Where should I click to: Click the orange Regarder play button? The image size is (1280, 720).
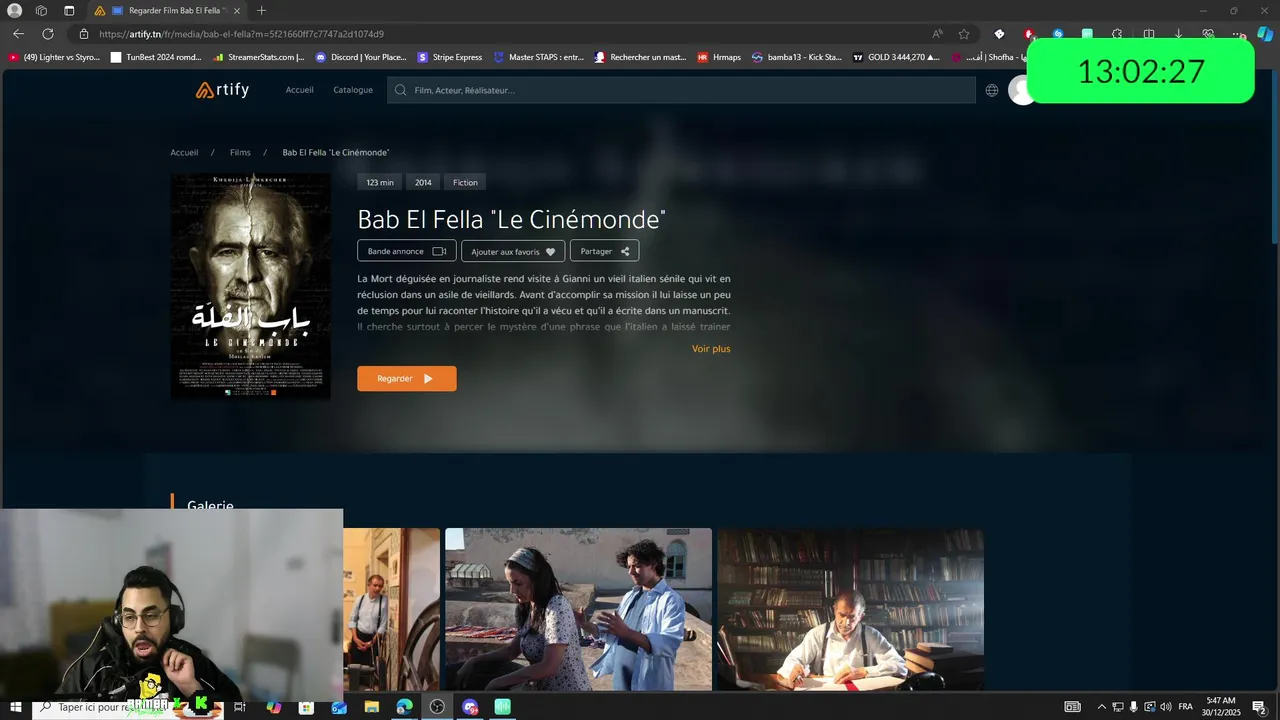tap(407, 378)
